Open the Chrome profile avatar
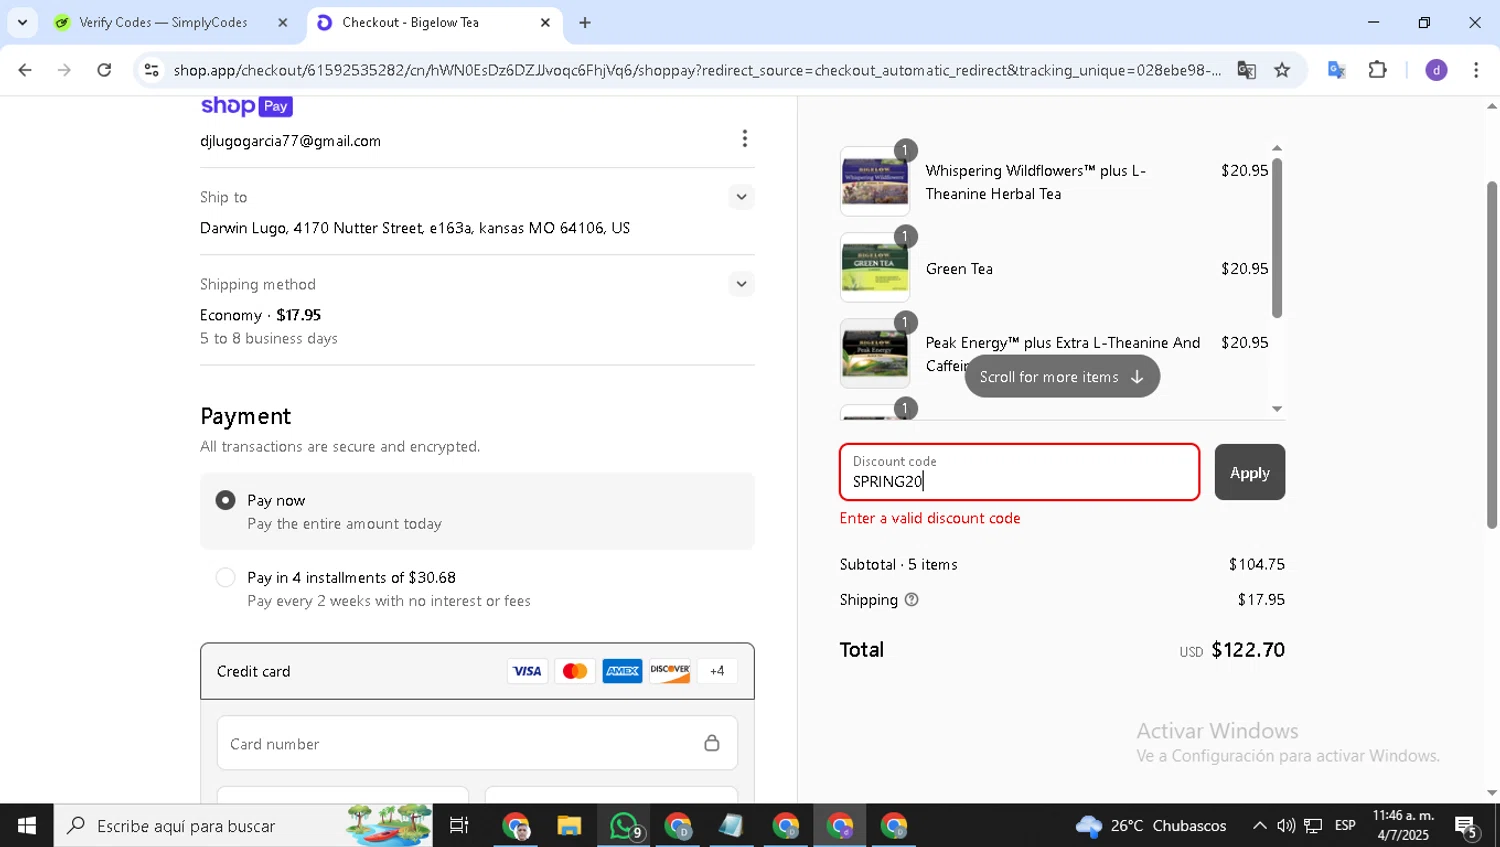Viewport: 1500px width, 847px height. coord(1436,70)
